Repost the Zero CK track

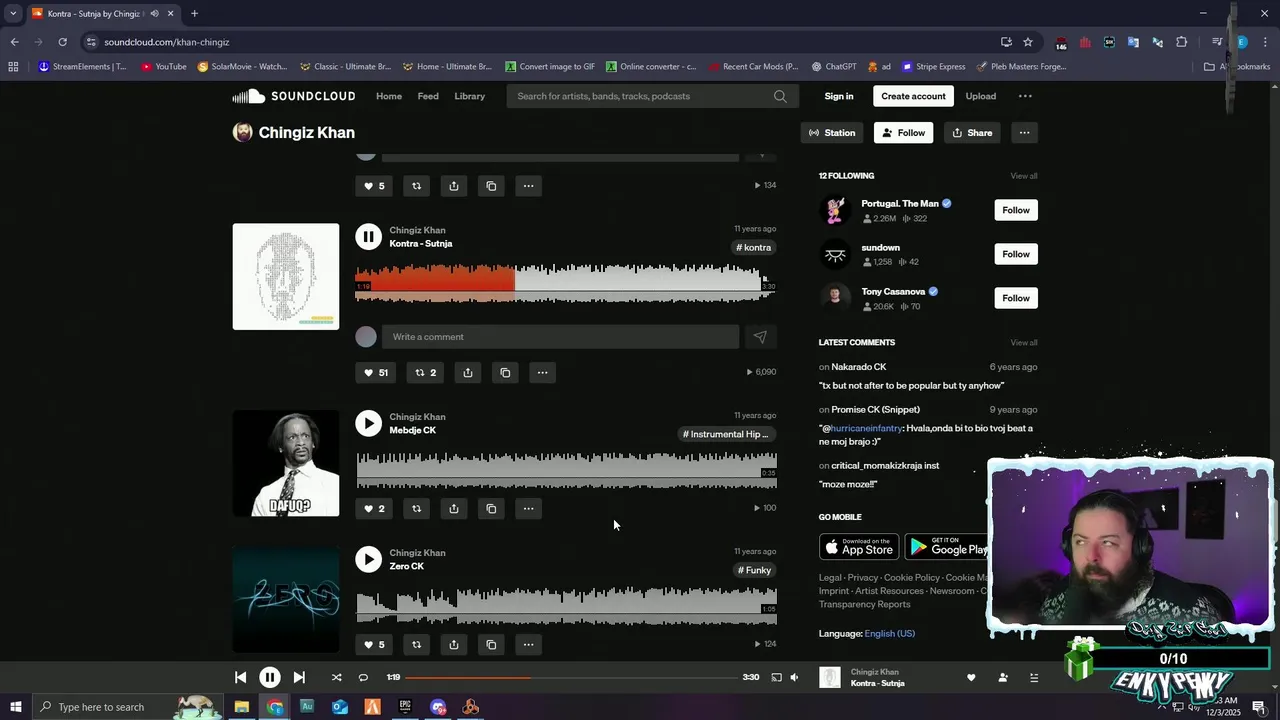(416, 645)
